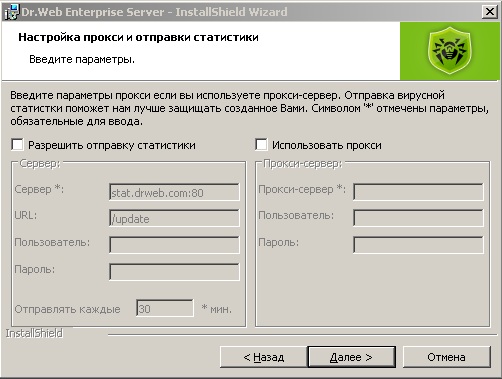Select the statistics server 'Пользователь' field
Image resolution: width=502 pixels, height=379 pixels.
(174, 245)
